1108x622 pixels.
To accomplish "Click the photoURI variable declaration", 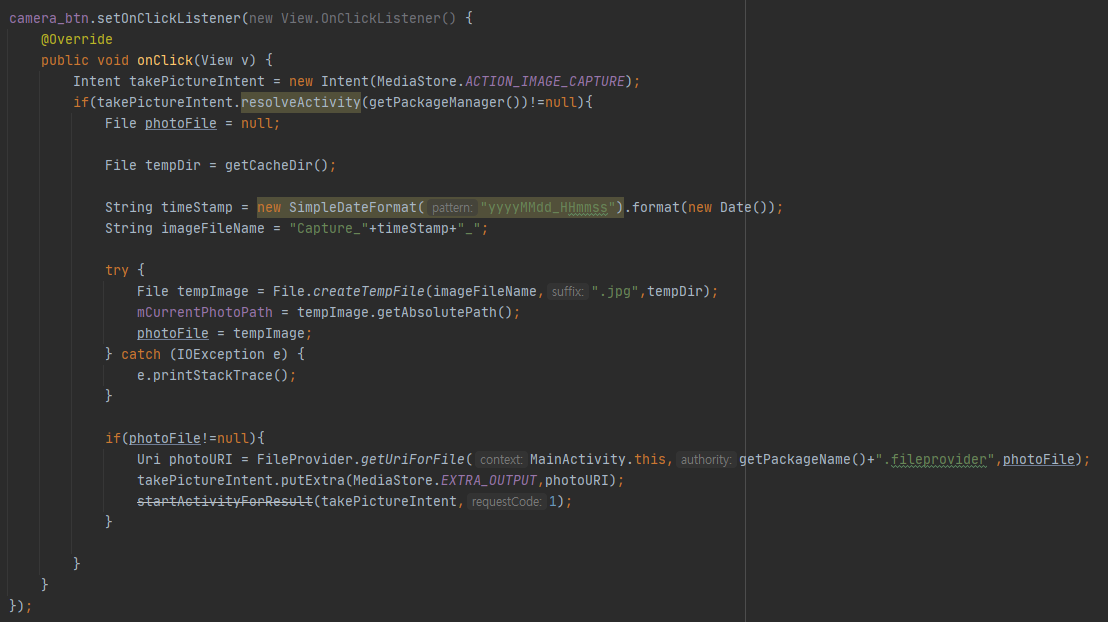I will [201, 459].
